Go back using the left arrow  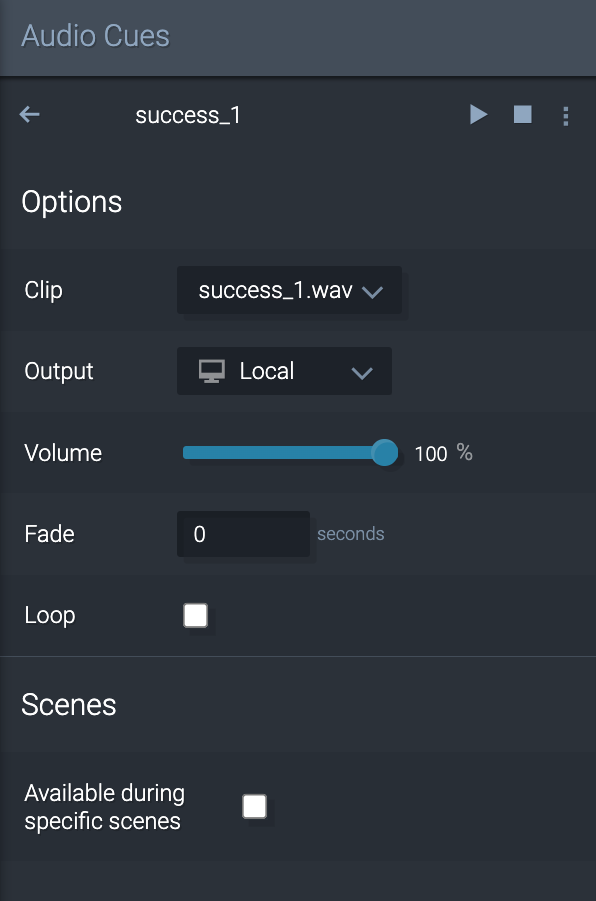point(29,115)
